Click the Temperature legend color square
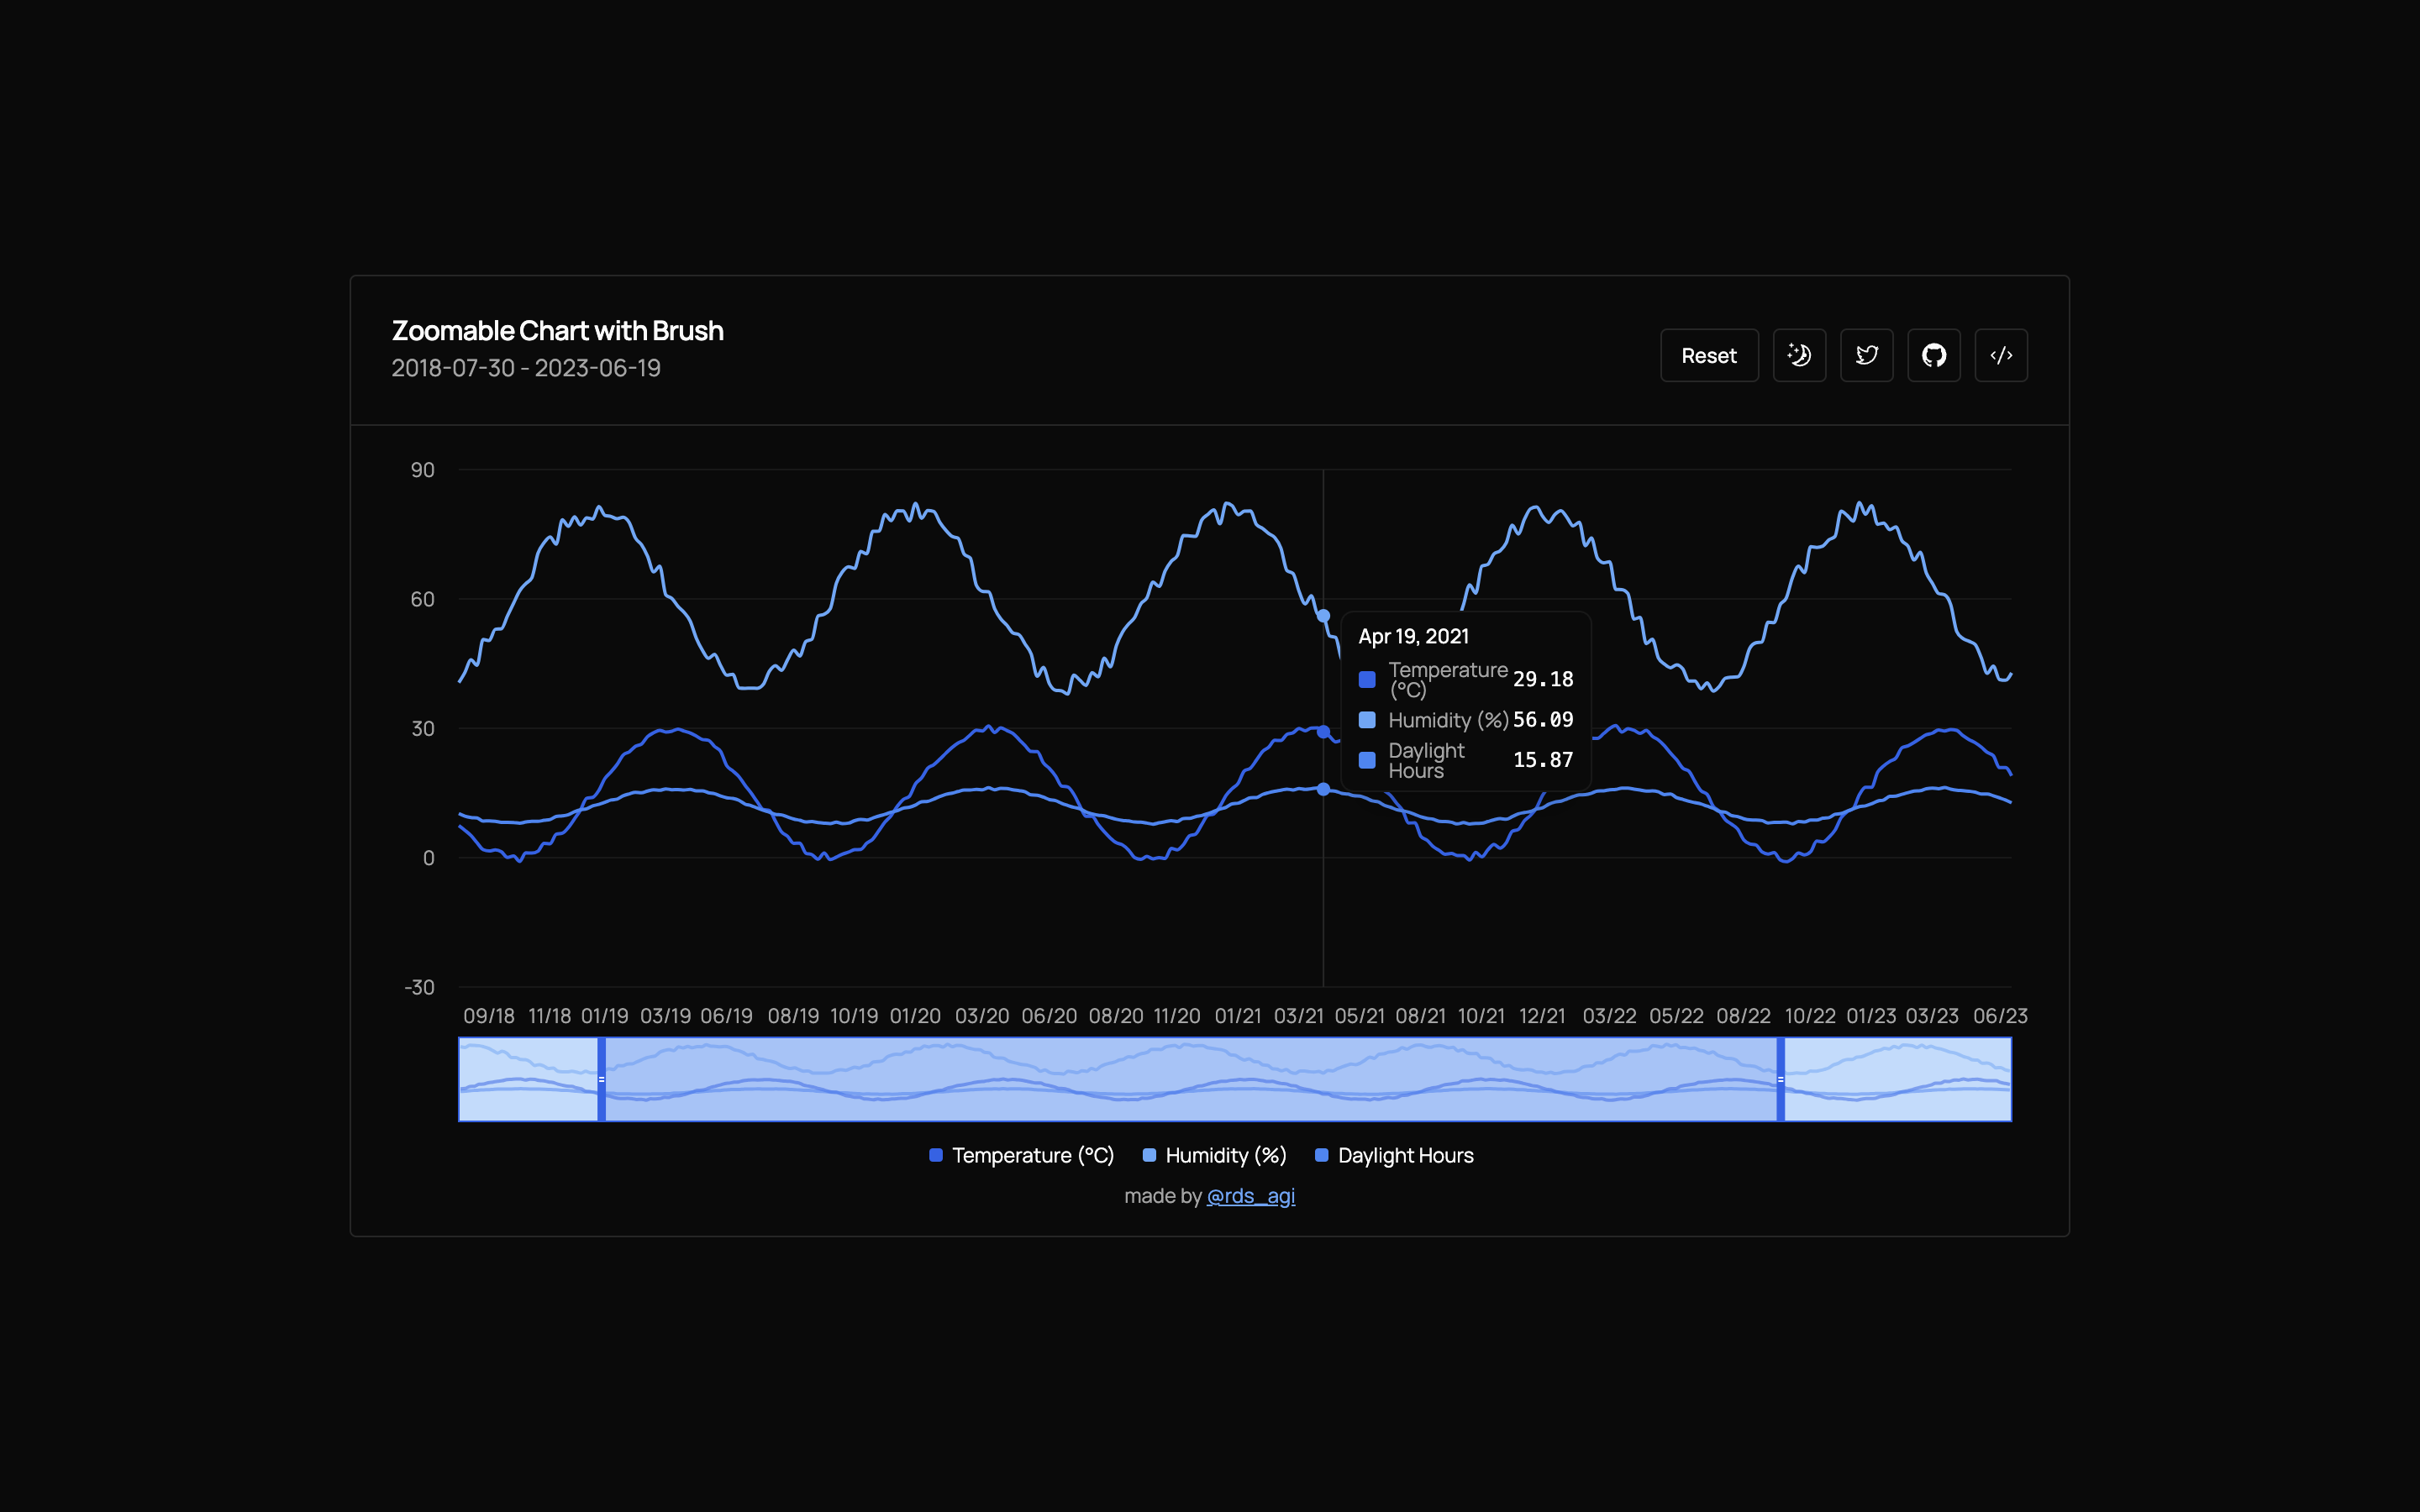This screenshot has width=2420, height=1512. (x=936, y=1155)
